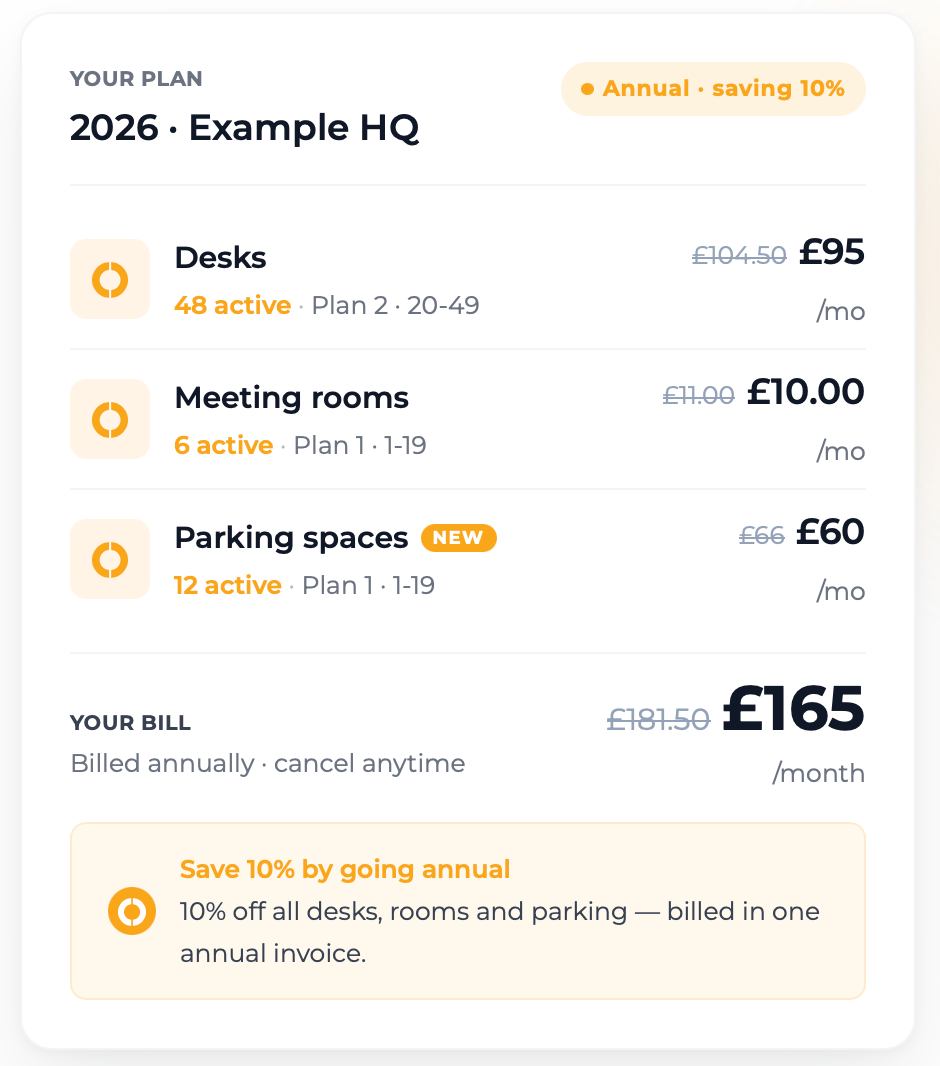Click the 12 active parking count
940x1066 pixels.
(x=228, y=586)
